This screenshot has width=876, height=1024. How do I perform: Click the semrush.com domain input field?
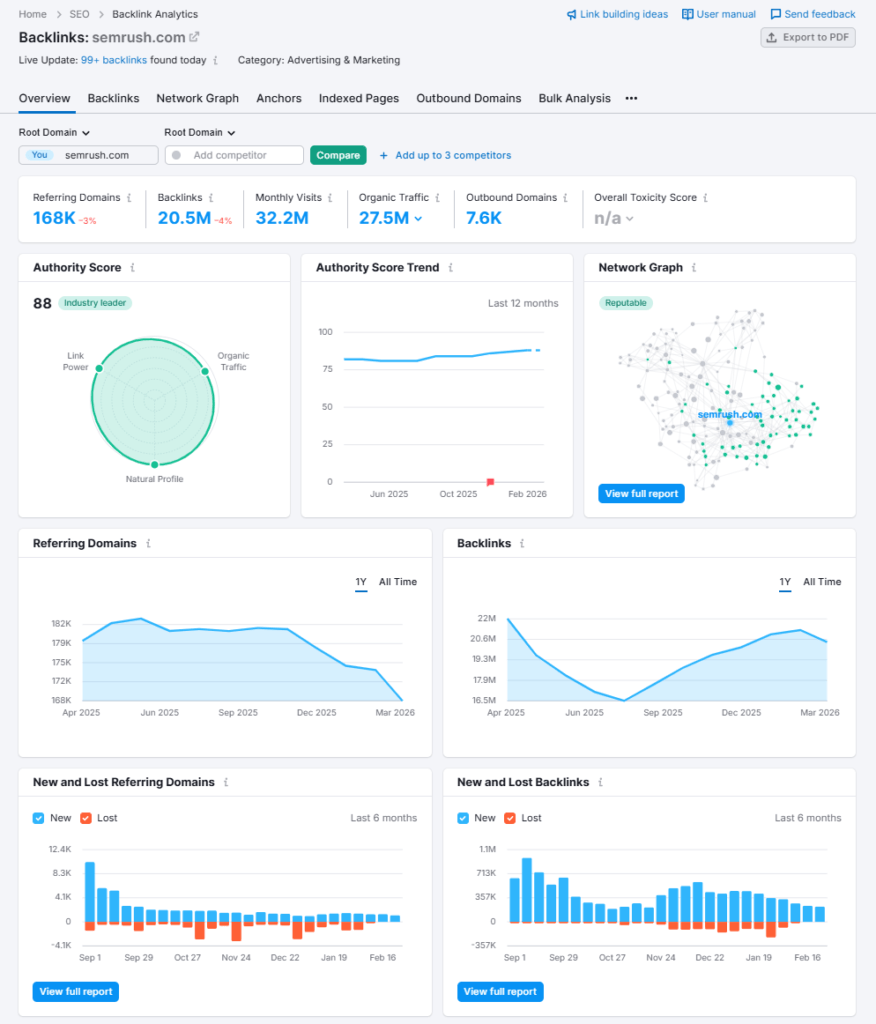[x=89, y=155]
